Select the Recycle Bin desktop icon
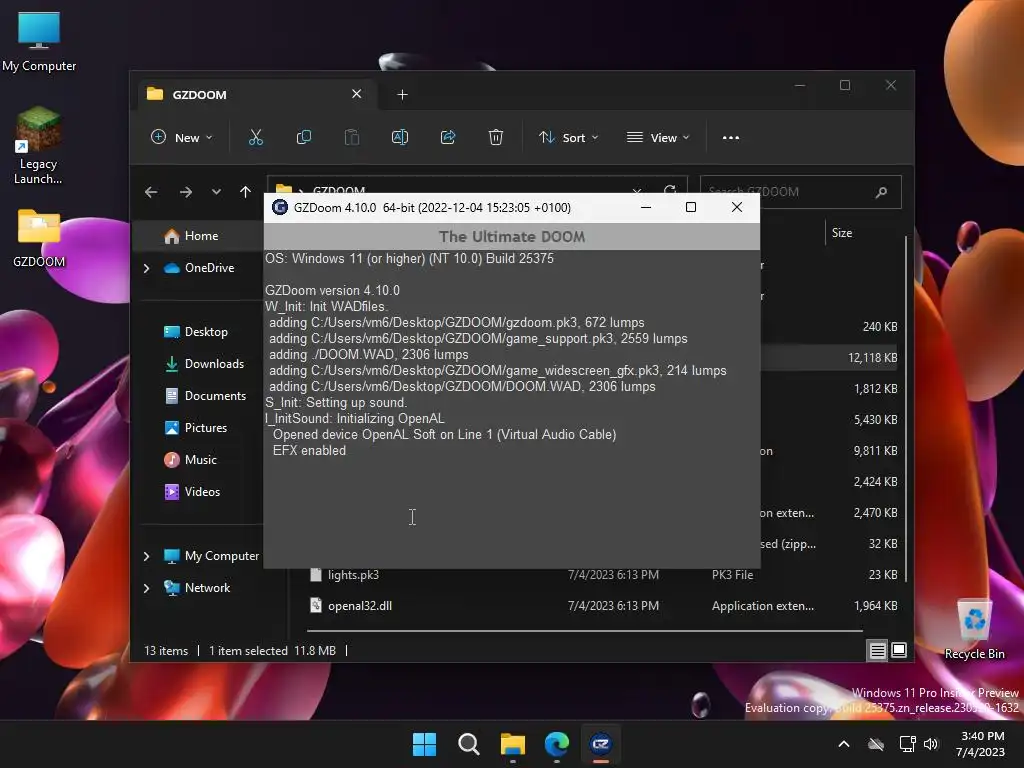 (x=974, y=629)
